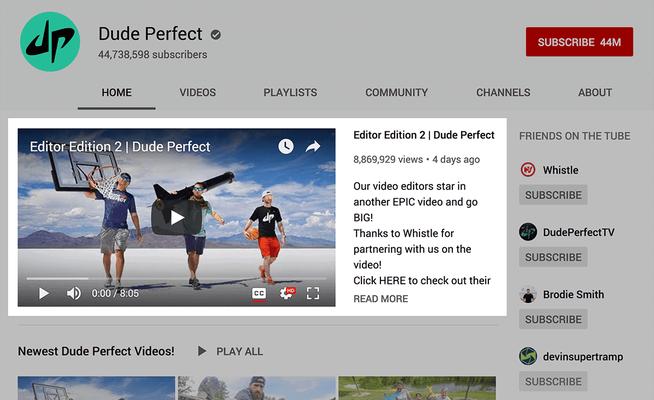Play video with large center play button

pyautogui.click(x=177, y=217)
